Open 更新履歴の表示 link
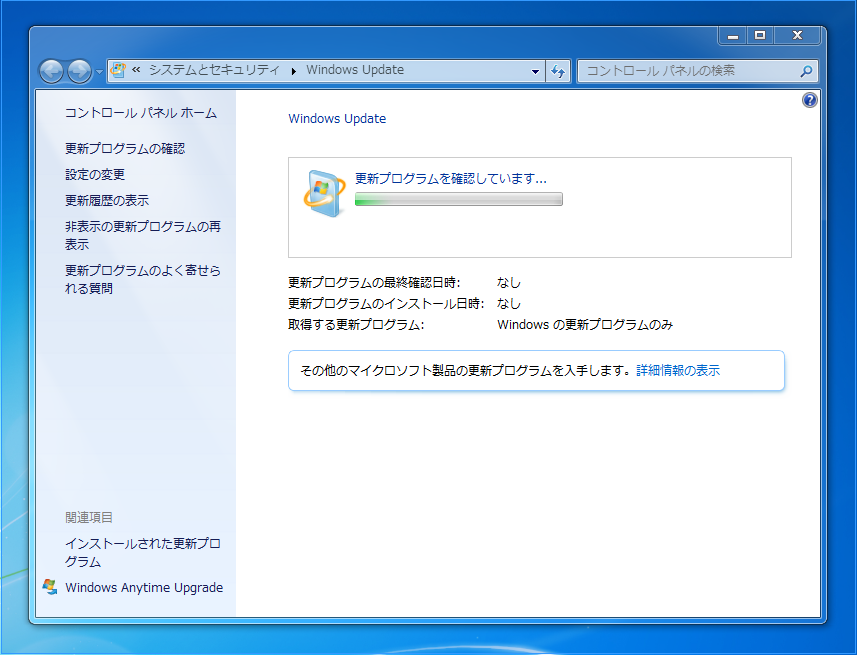The image size is (857, 655). (107, 201)
